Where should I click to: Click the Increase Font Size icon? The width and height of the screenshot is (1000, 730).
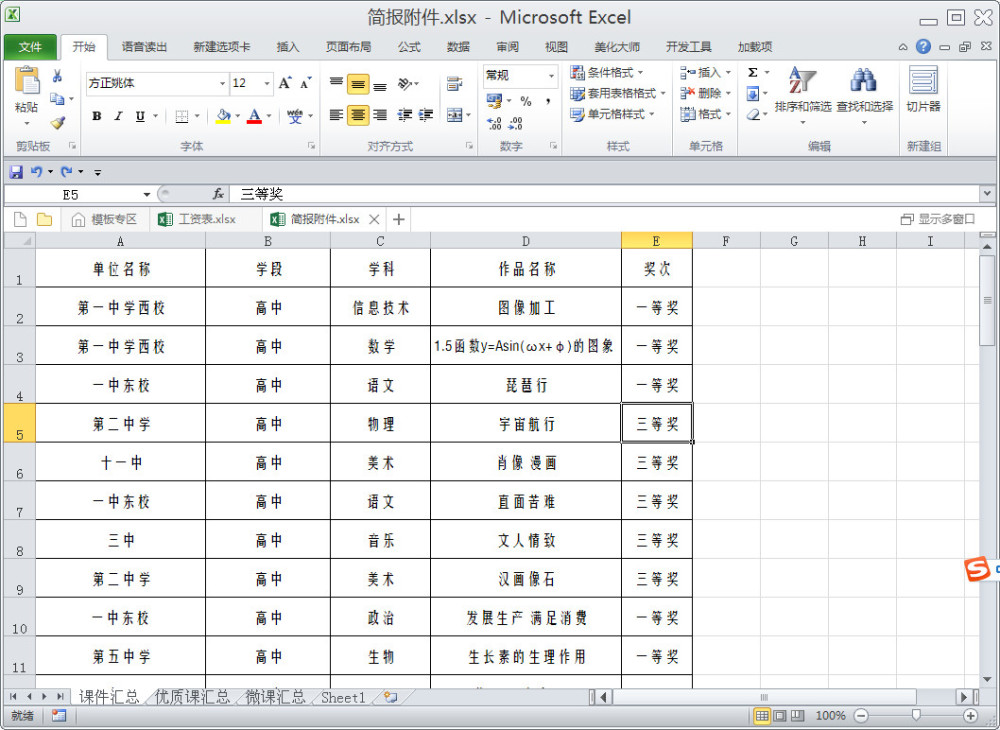285,84
